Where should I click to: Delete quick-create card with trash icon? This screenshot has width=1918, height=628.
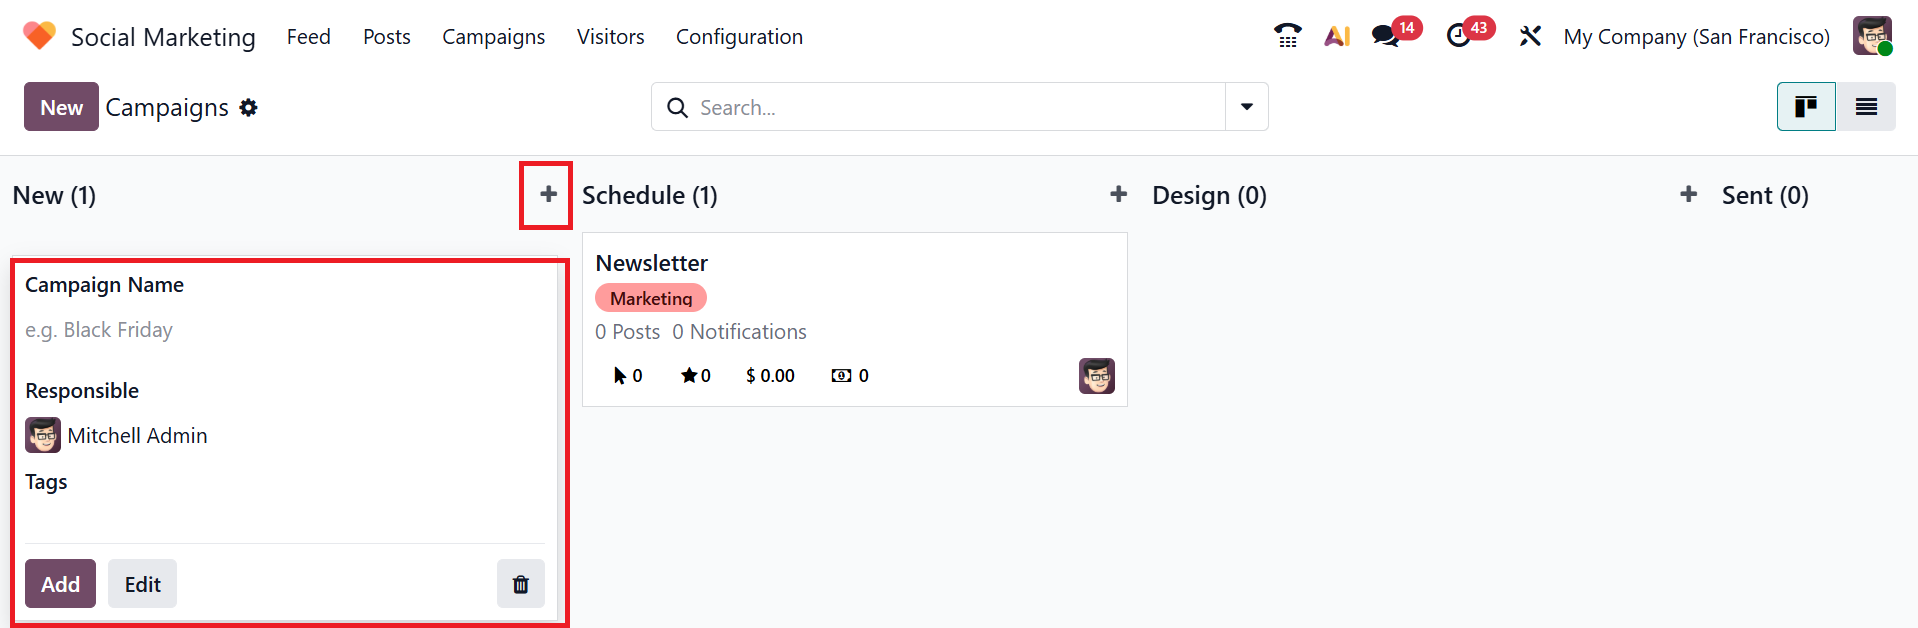[520, 584]
